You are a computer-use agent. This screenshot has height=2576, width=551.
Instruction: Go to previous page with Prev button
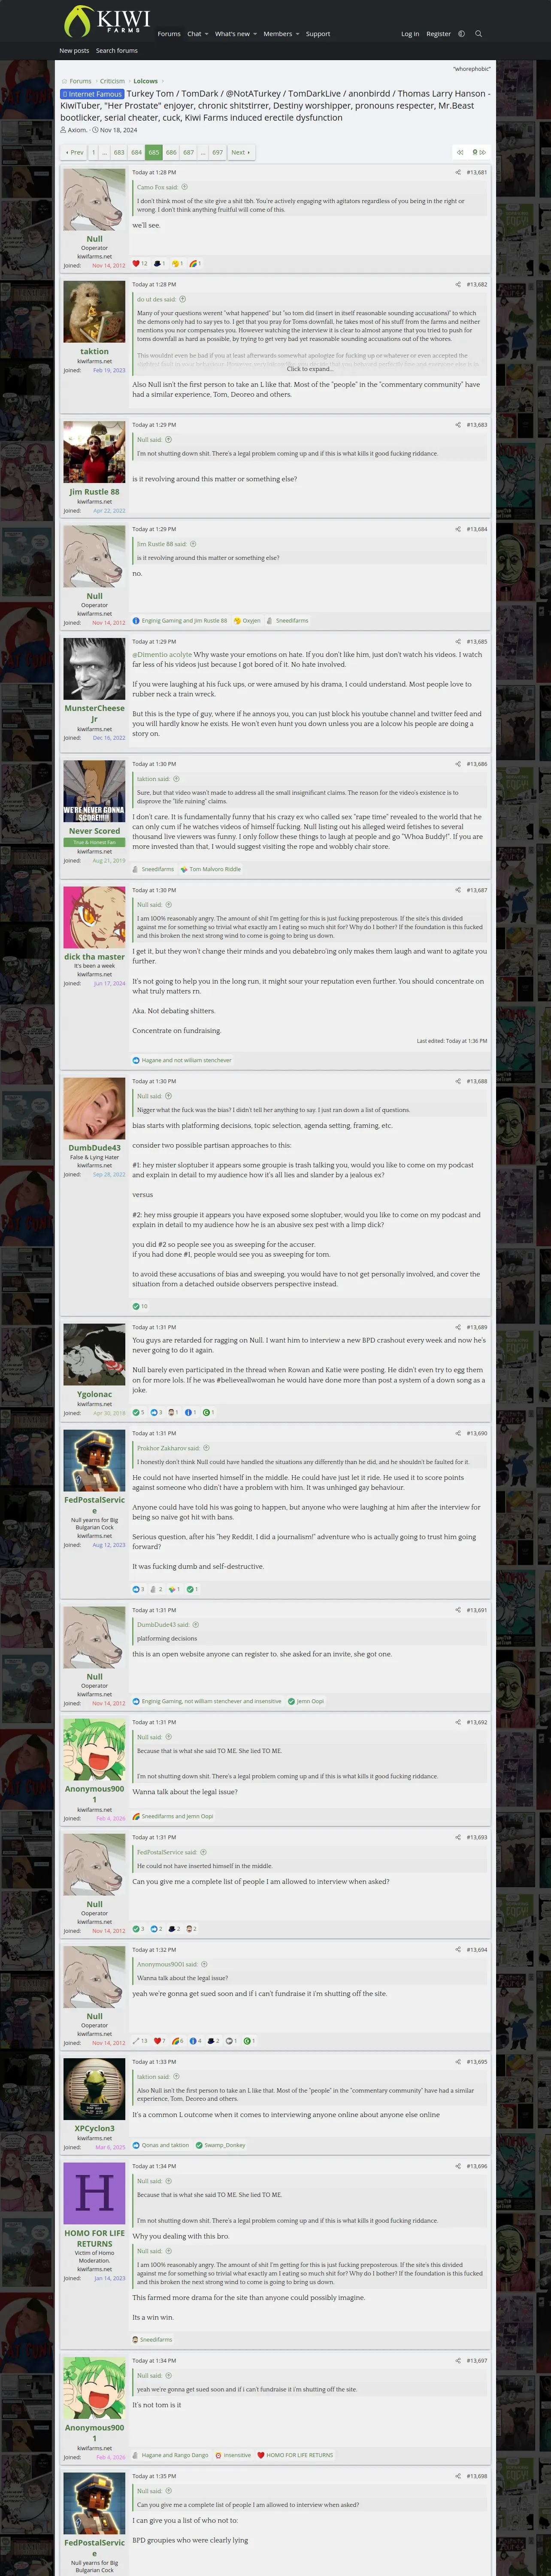pos(74,152)
